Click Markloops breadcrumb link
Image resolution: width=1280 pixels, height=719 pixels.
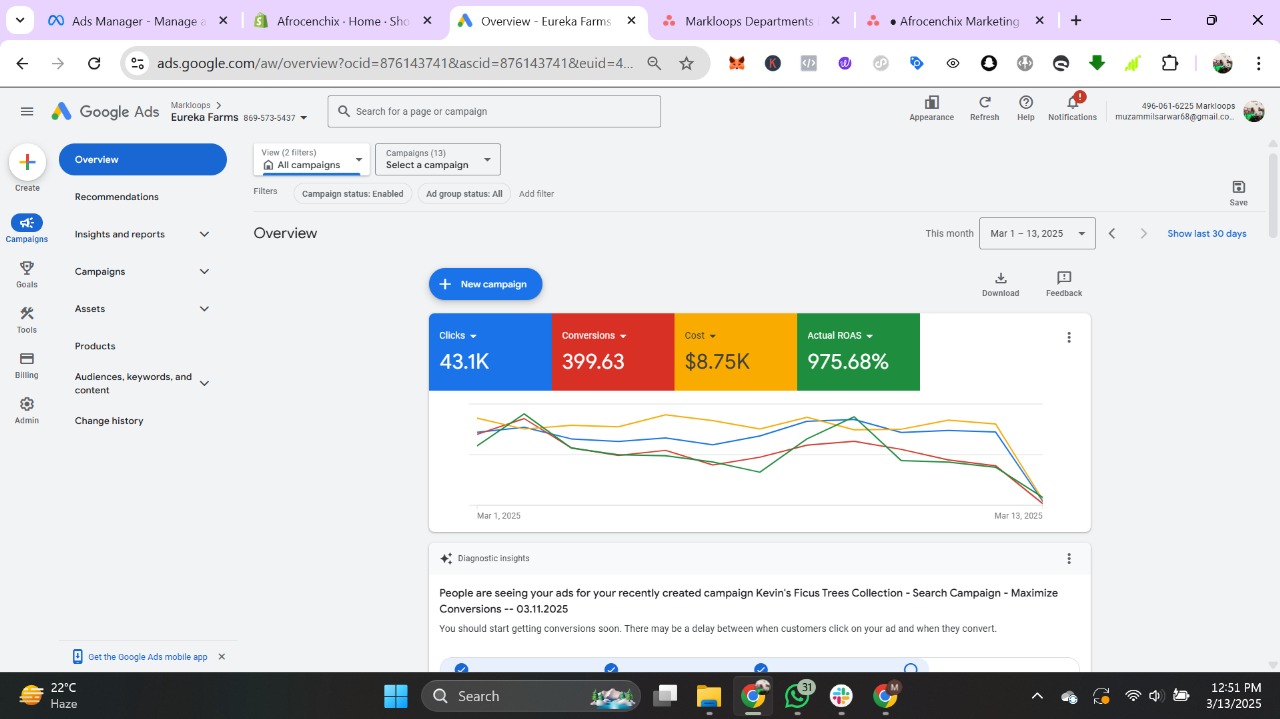pyautogui.click(x=190, y=105)
